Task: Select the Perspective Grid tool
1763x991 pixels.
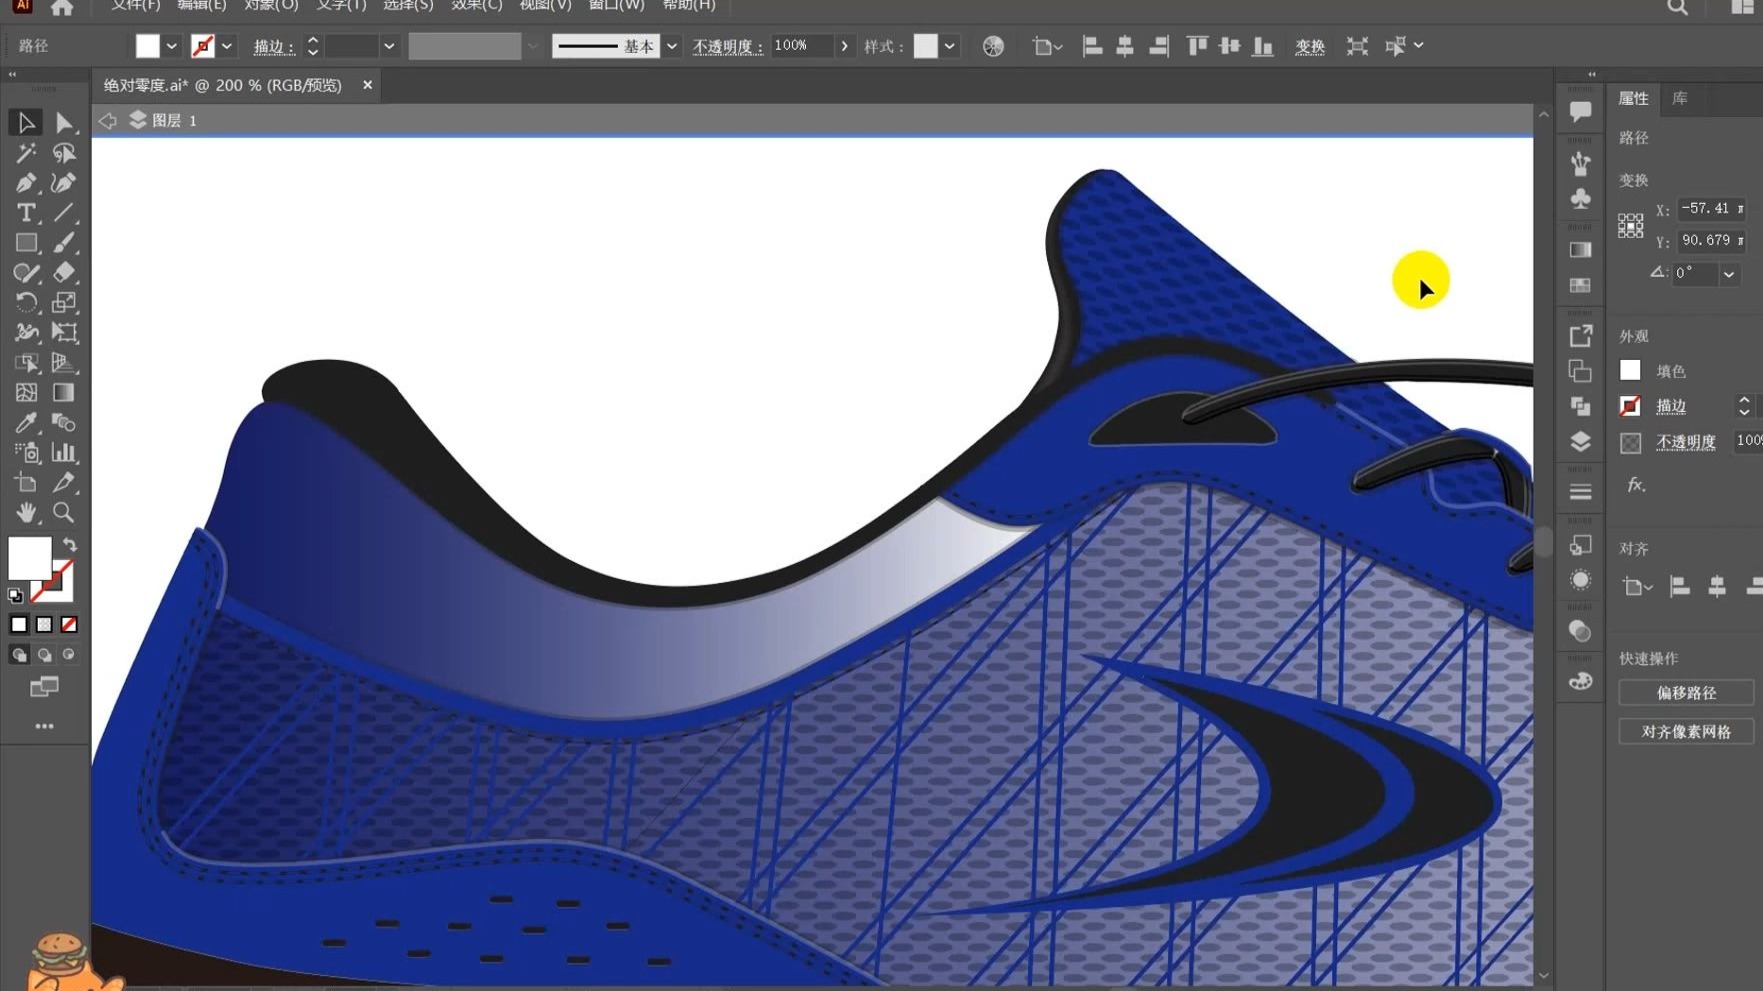Action: (64, 362)
